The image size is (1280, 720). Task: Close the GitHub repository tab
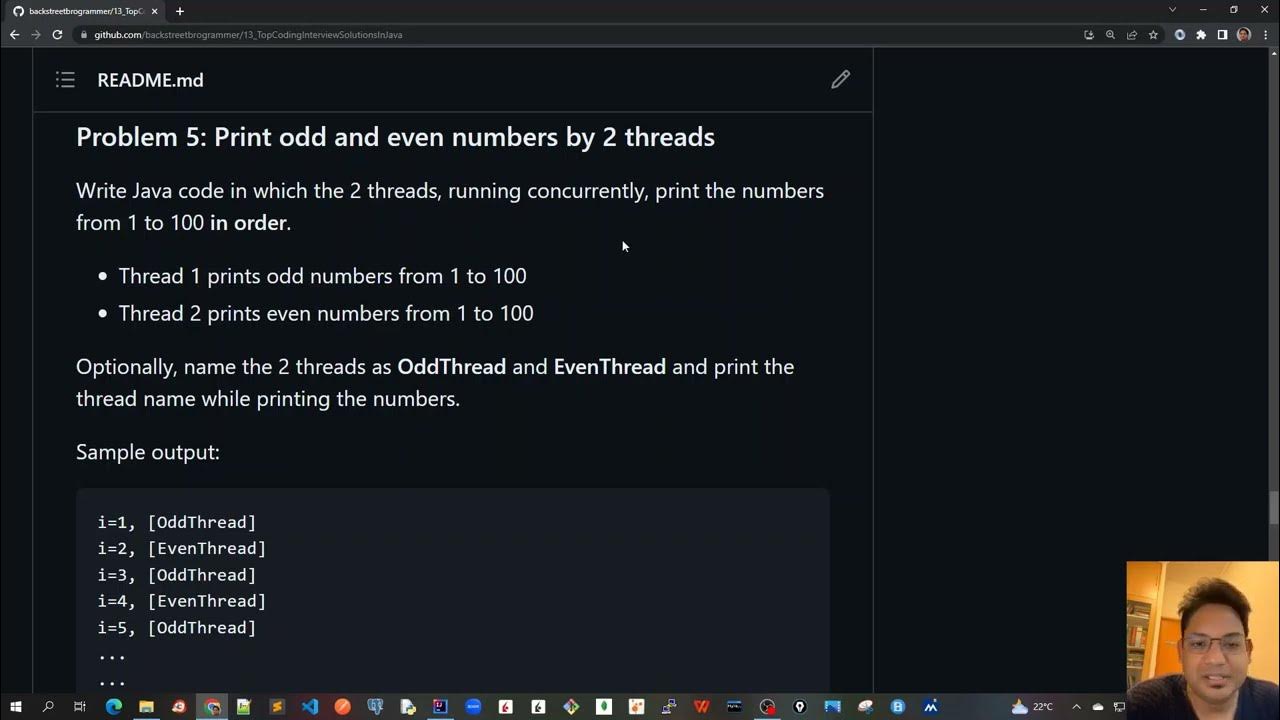coord(154,11)
